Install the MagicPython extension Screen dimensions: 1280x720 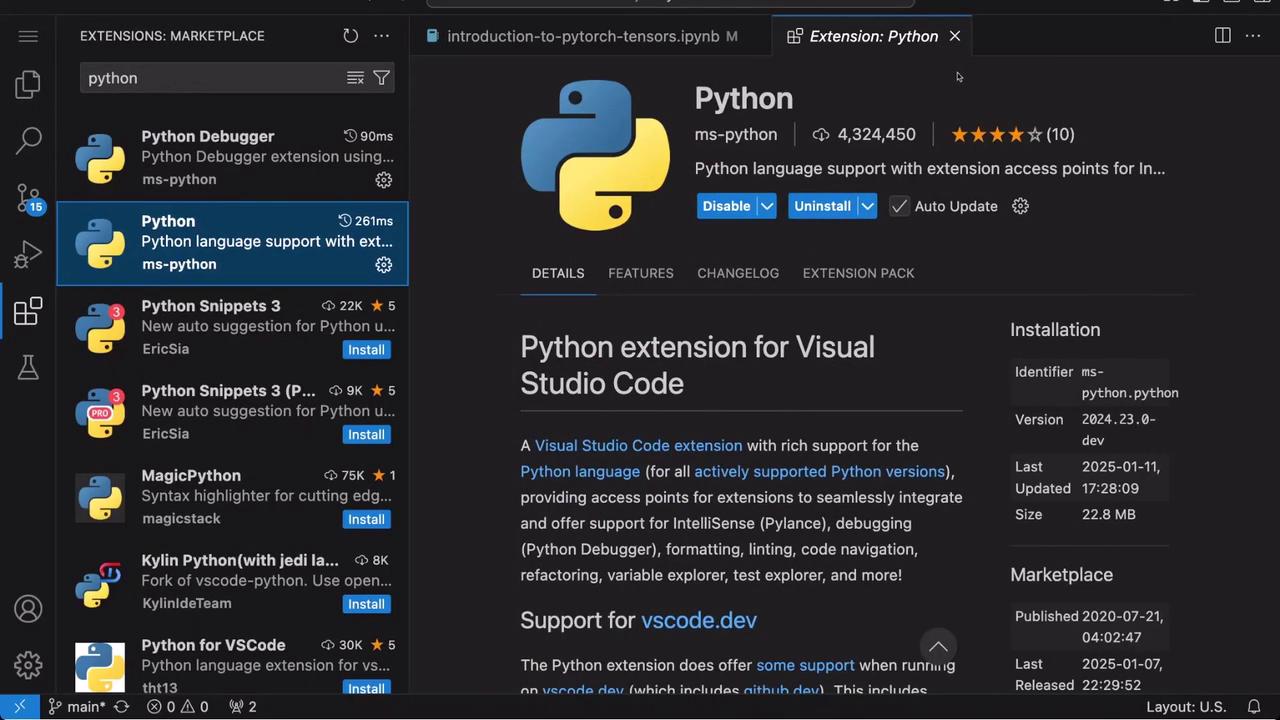point(366,519)
